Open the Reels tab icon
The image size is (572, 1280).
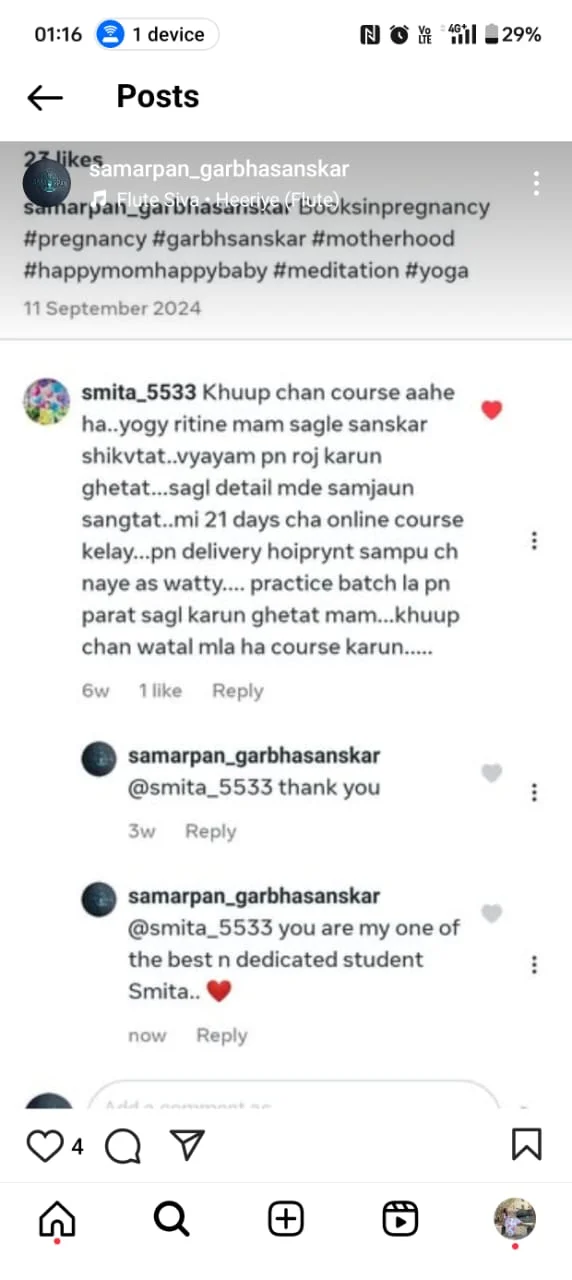tap(400, 1218)
